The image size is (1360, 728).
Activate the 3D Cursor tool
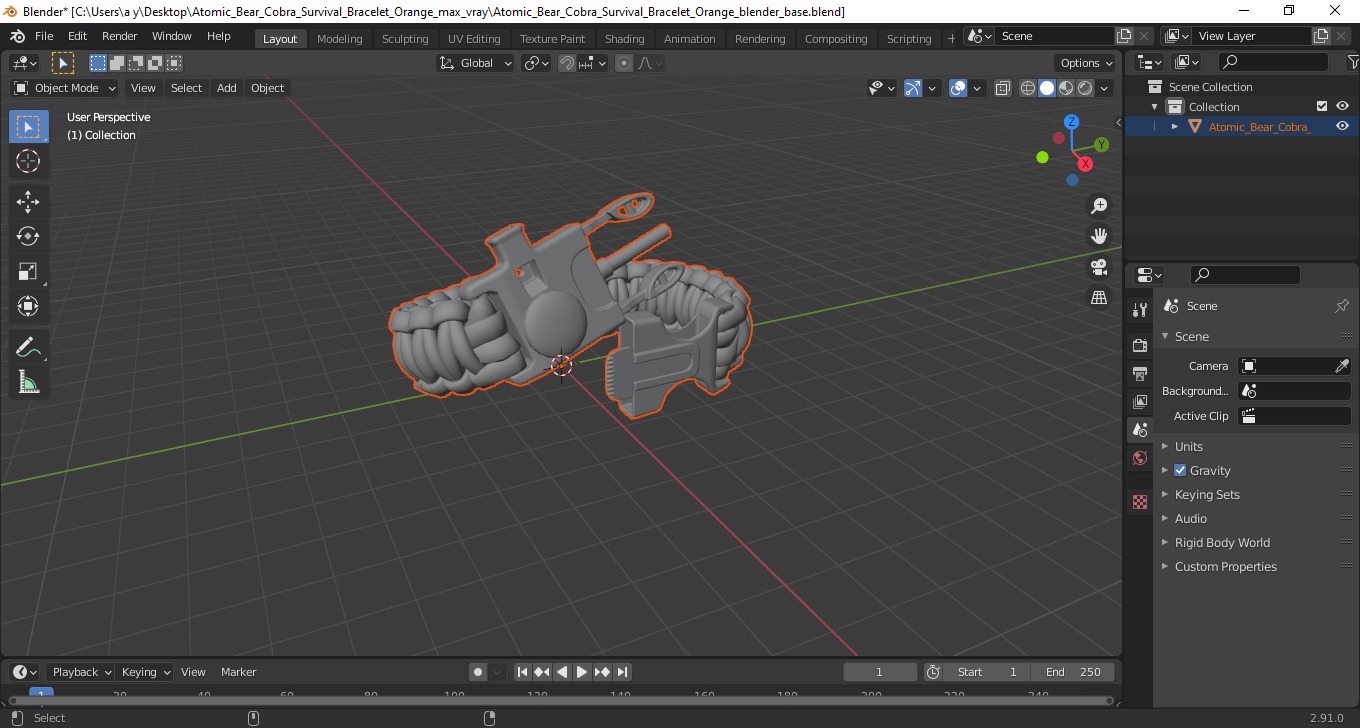(x=28, y=161)
